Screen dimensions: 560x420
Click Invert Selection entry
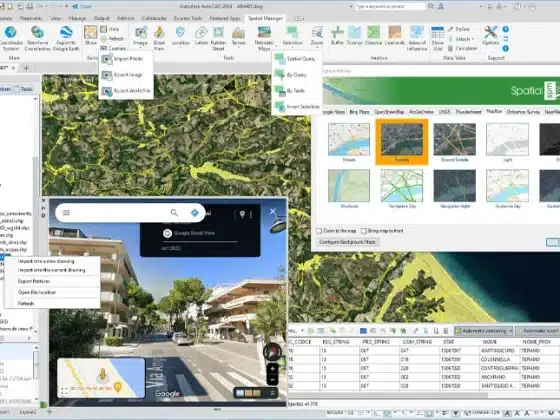tap(296, 106)
